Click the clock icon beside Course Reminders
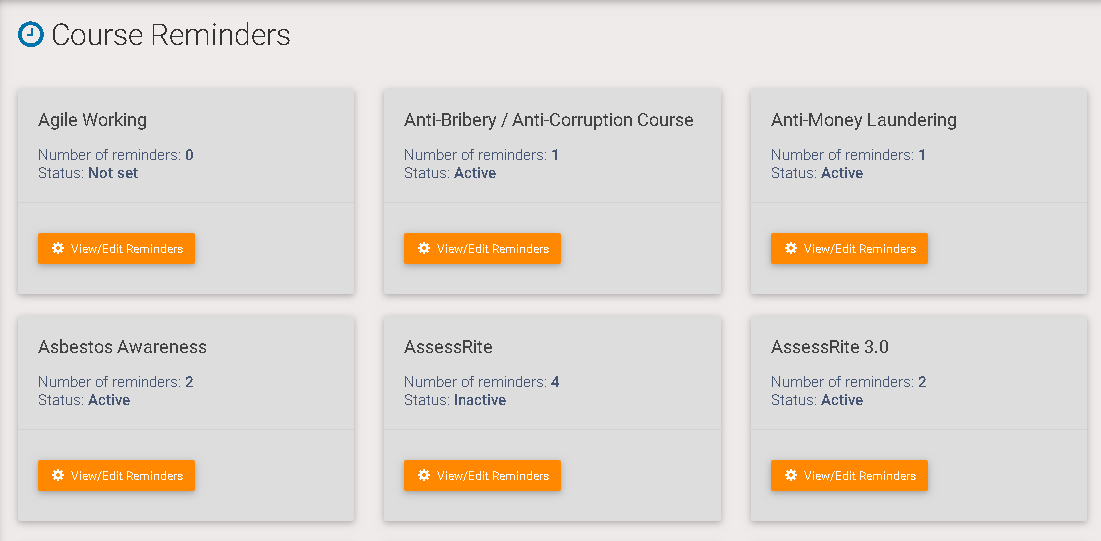Screen dimensions: 1101x541 tap(31, 35)
